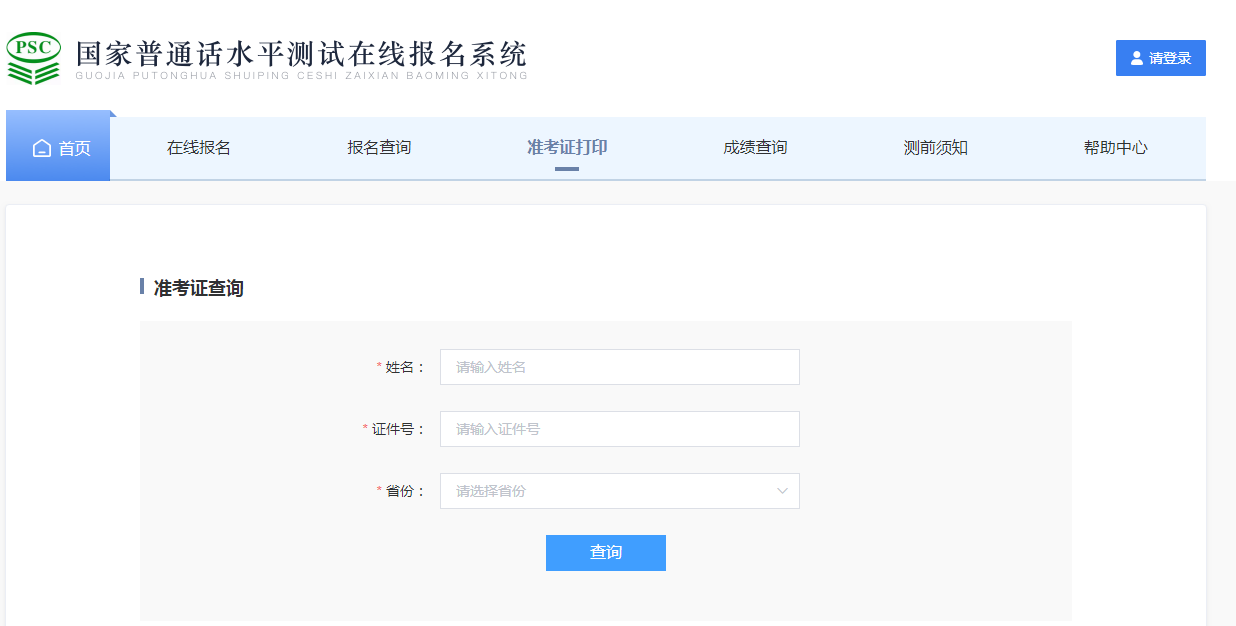
Task: Open the 在线报名 tab
Action: (199, 148)
